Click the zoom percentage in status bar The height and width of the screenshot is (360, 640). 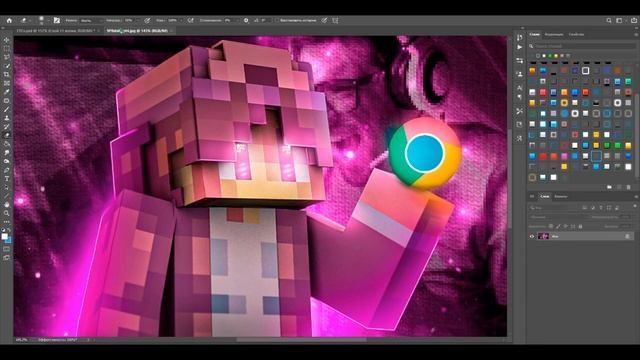(21, 340)
